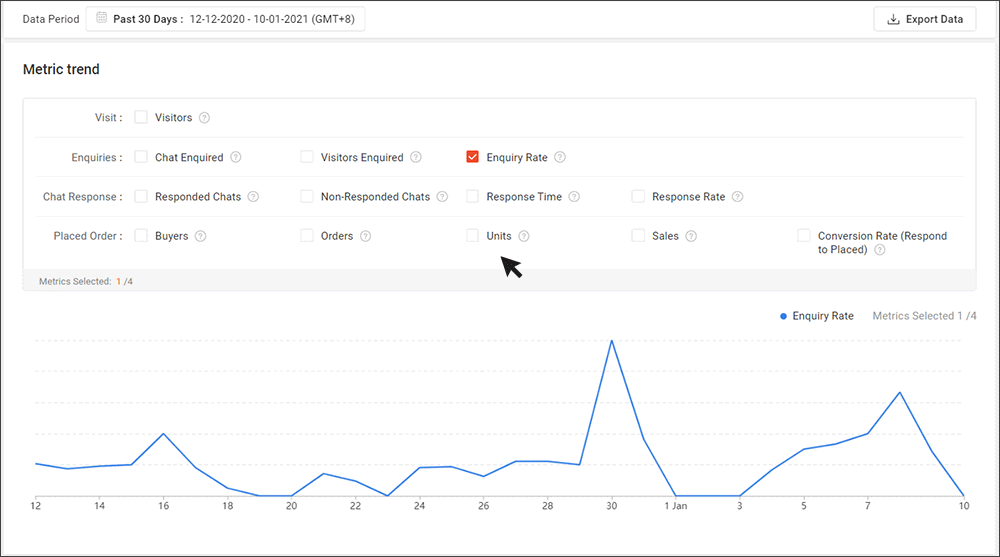1000x557 pixels.
Task: Open help icon next to Conversion Rate
Action: point(879,250)
